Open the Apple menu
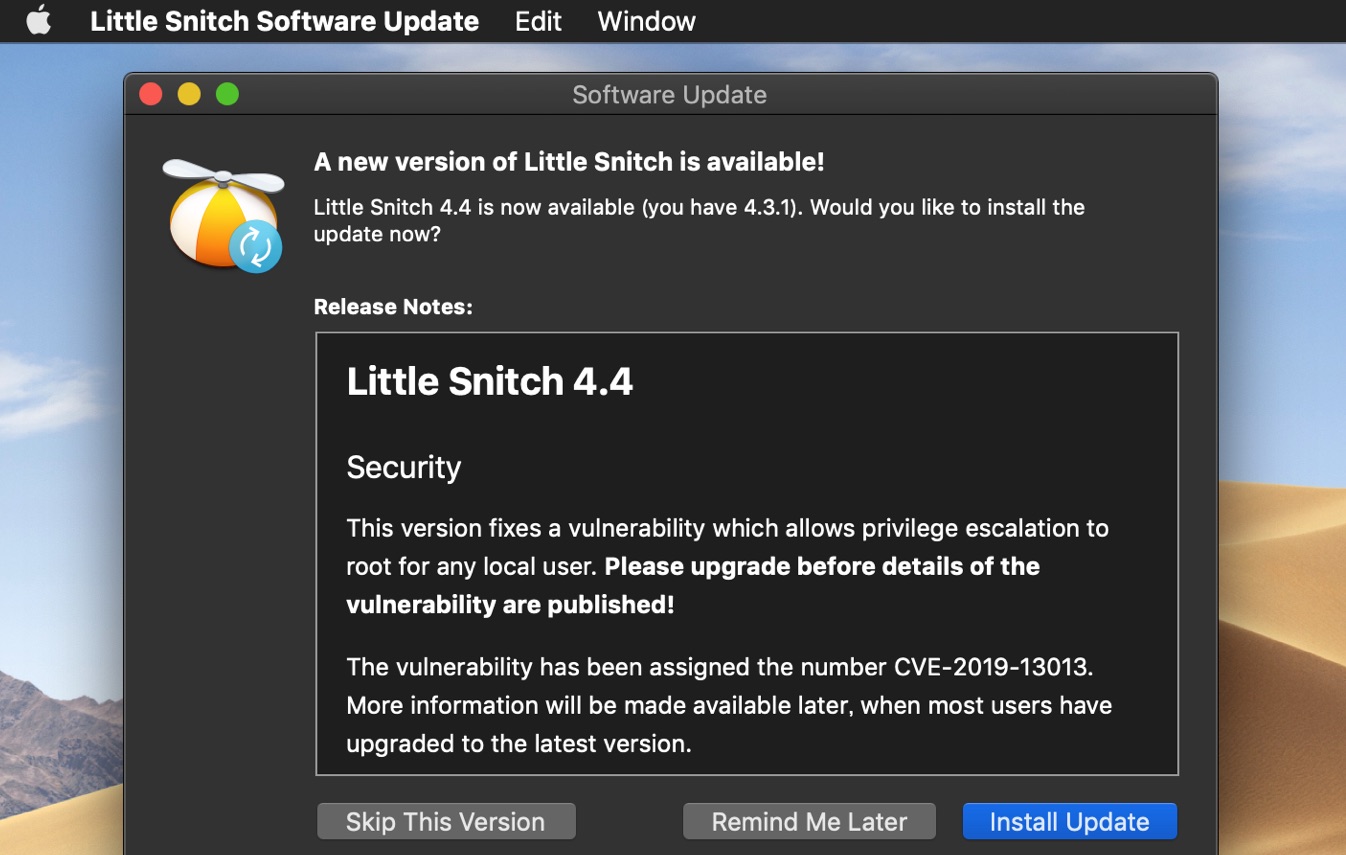Screen dimensions: 1346x855 point(38,21)
